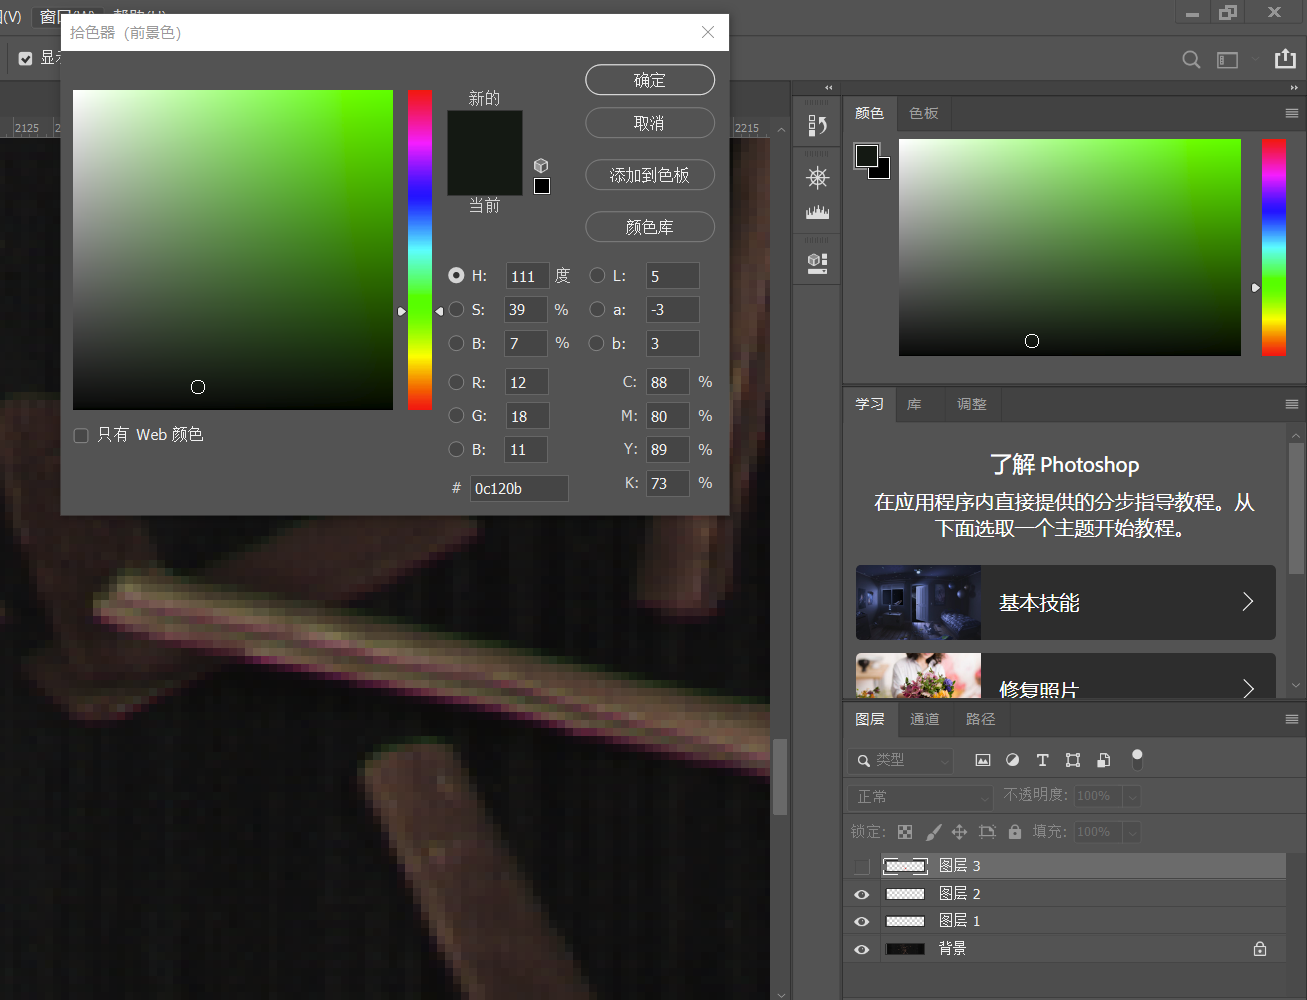Select the Lab a radio button
The width and height of the screenshot is (1307, 1000).
(597, 309)
